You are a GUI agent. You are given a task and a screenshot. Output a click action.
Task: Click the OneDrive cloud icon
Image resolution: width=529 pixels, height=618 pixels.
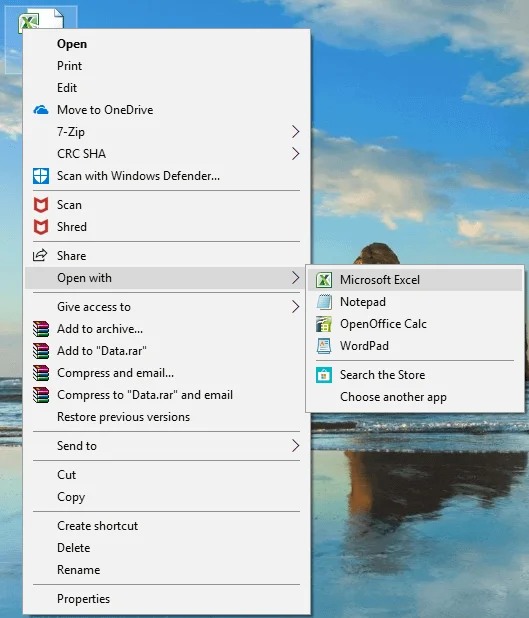tap(41, 110)
